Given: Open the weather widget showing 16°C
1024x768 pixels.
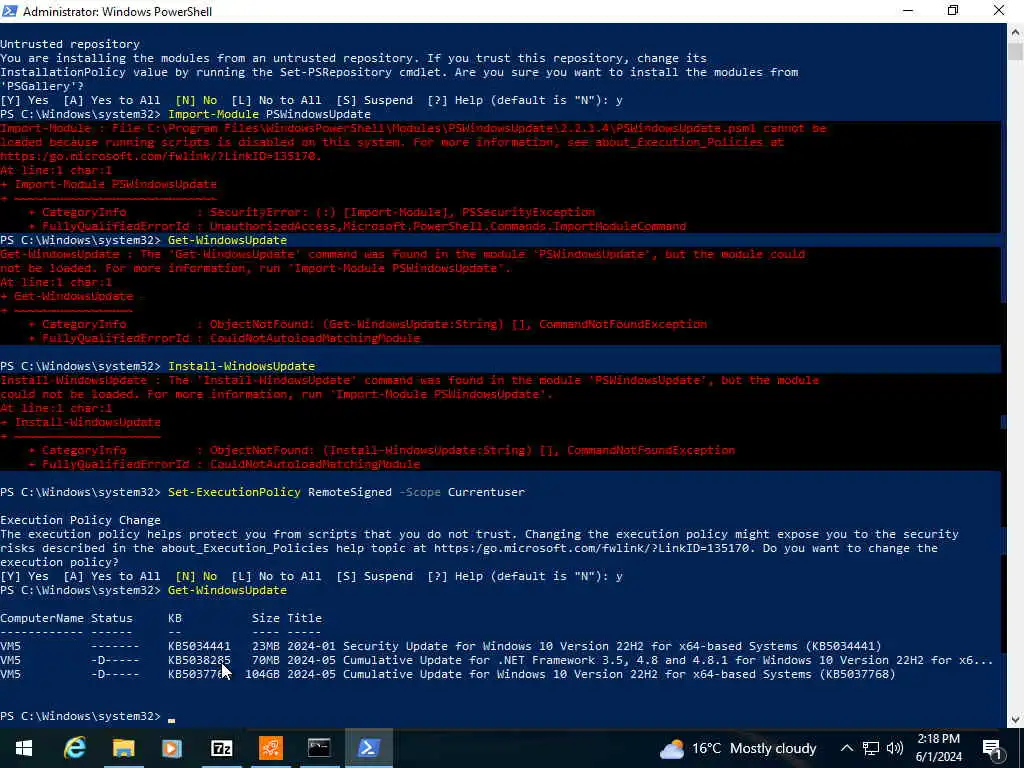Looking at the screenshot, I should pyautogui.click(x=738, y=748).
